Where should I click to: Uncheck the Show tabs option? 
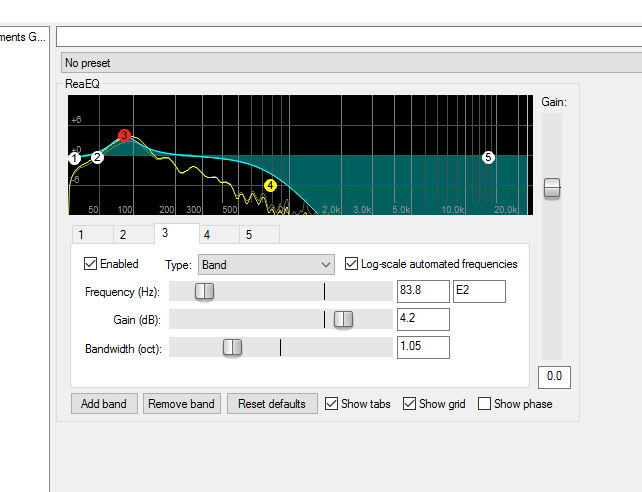click(332, 404)
